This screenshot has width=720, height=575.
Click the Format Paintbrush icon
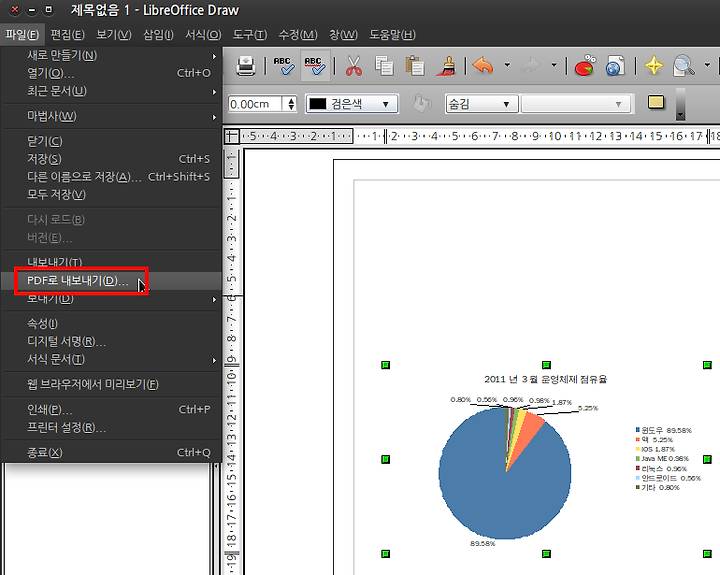click(446, 66)
